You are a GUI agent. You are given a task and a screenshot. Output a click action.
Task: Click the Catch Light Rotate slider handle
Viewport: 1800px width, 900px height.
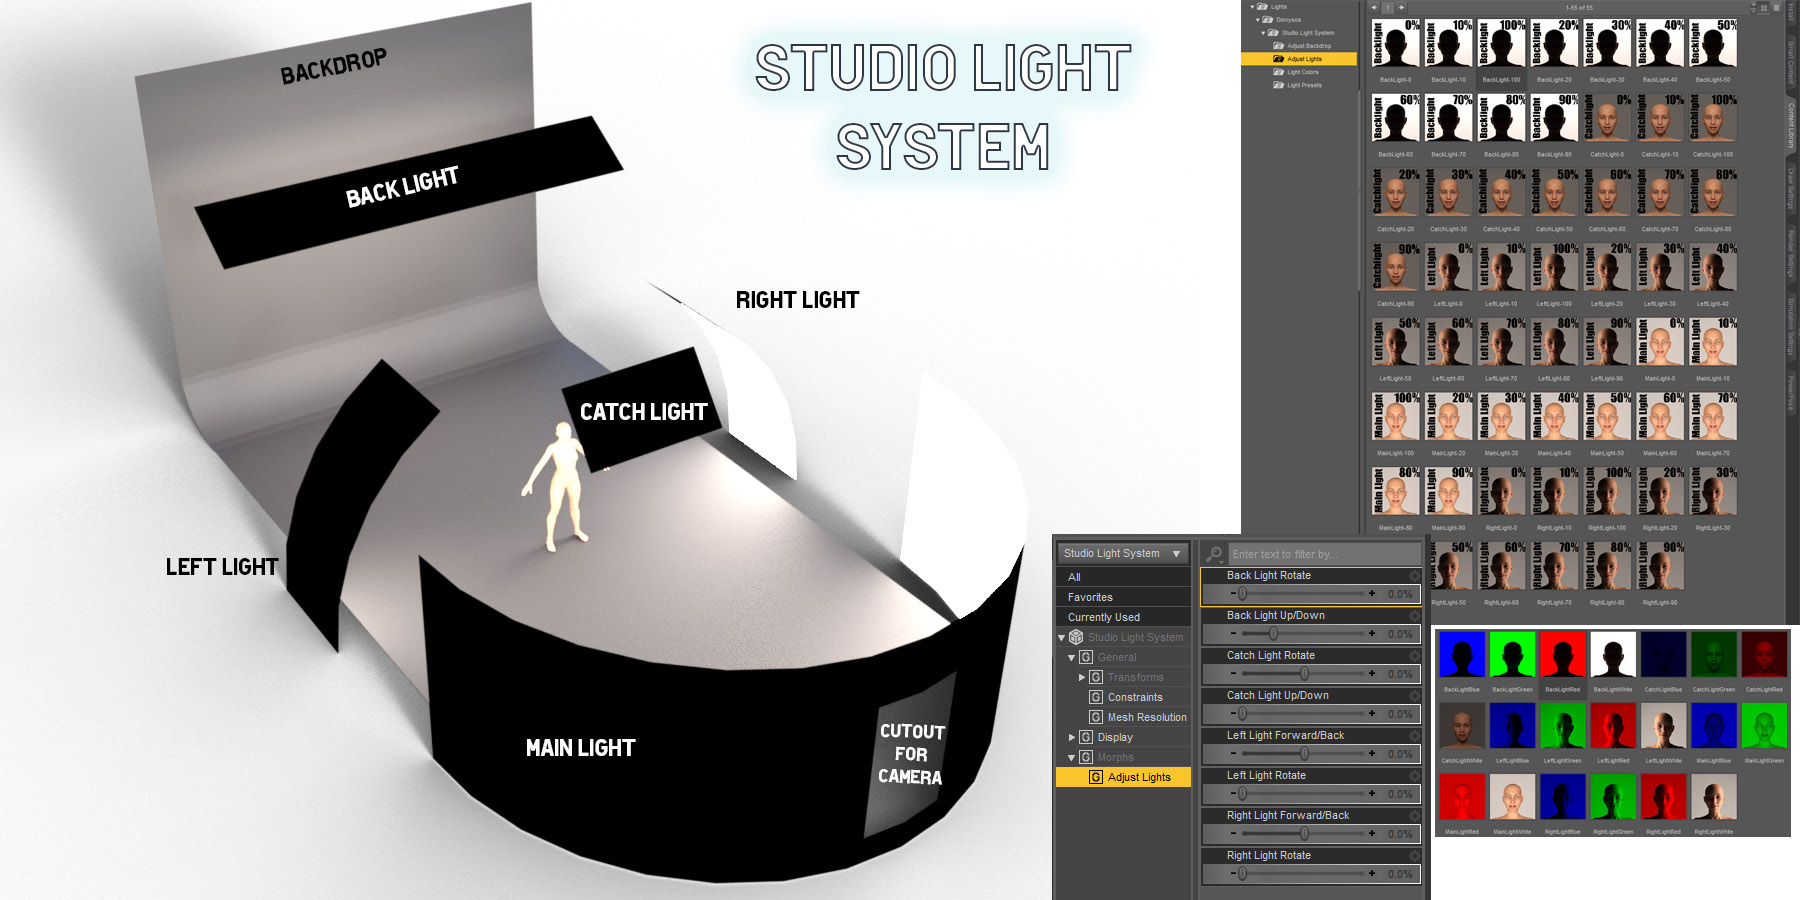(x=1304, y=674)
